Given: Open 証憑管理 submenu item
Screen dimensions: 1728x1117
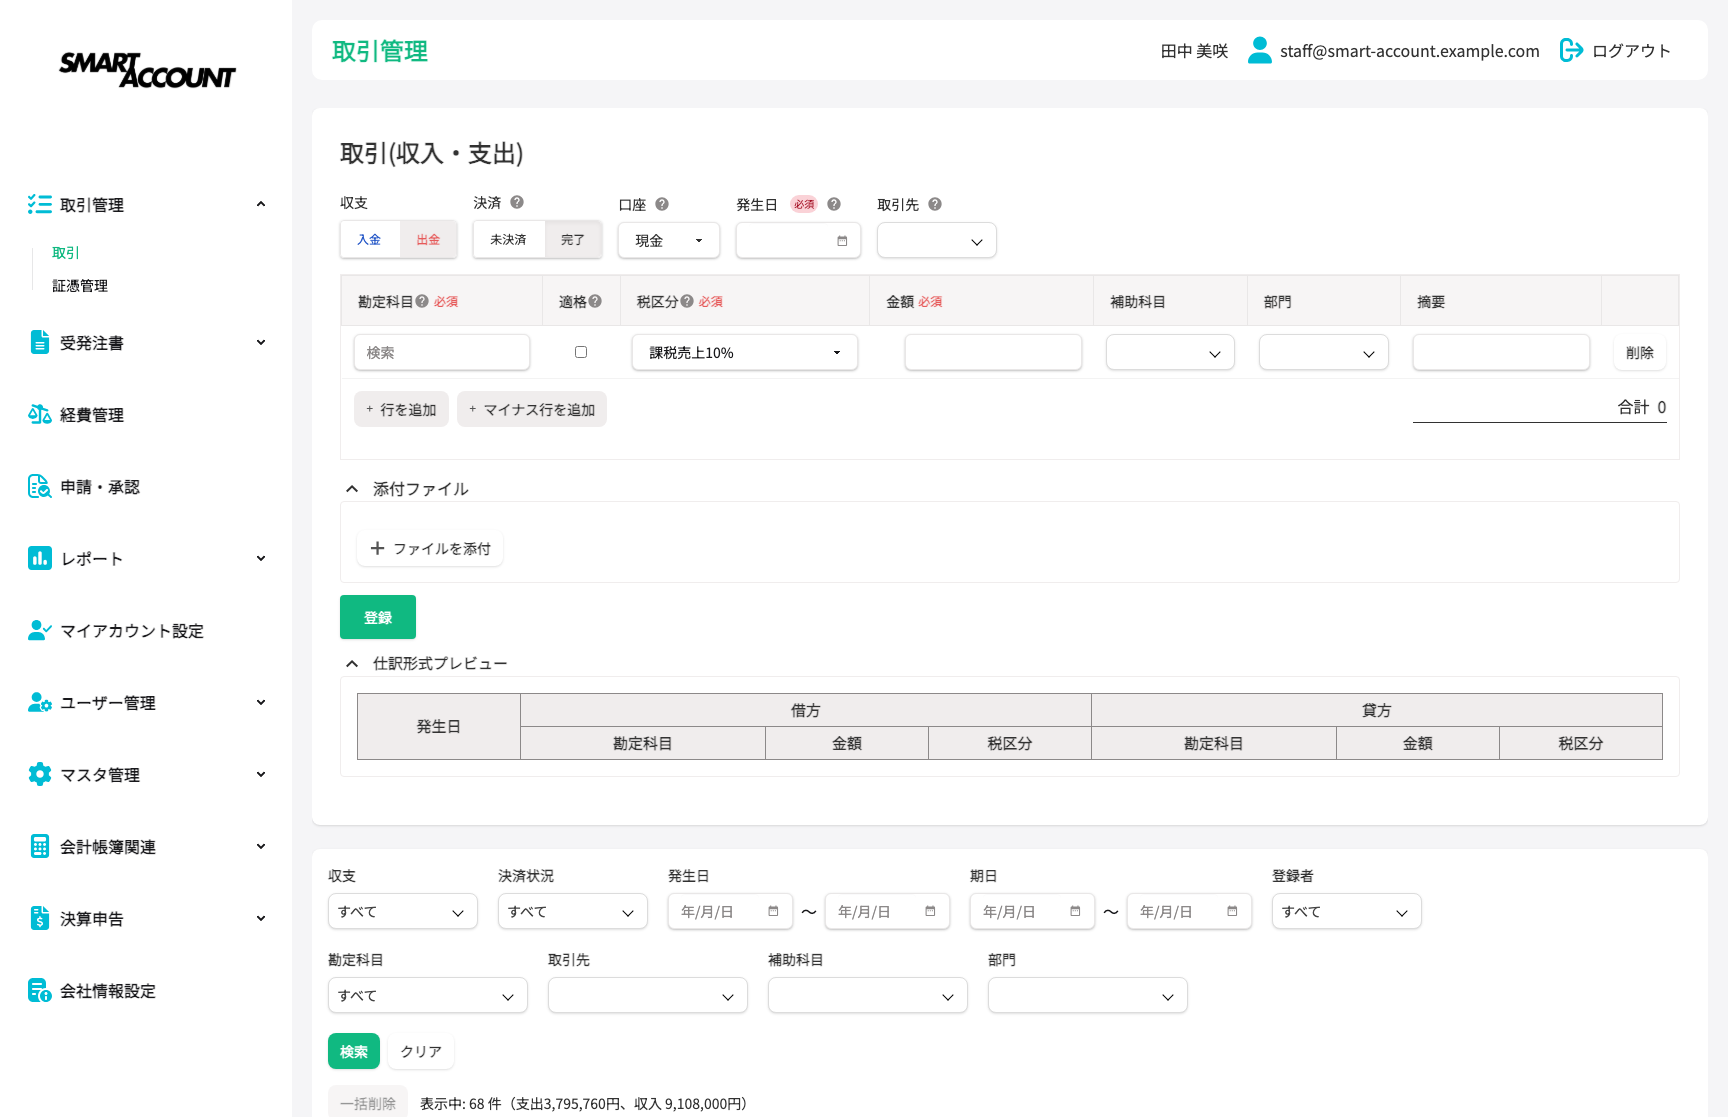Looking at the screenshot, I should [x=80, y=286].
